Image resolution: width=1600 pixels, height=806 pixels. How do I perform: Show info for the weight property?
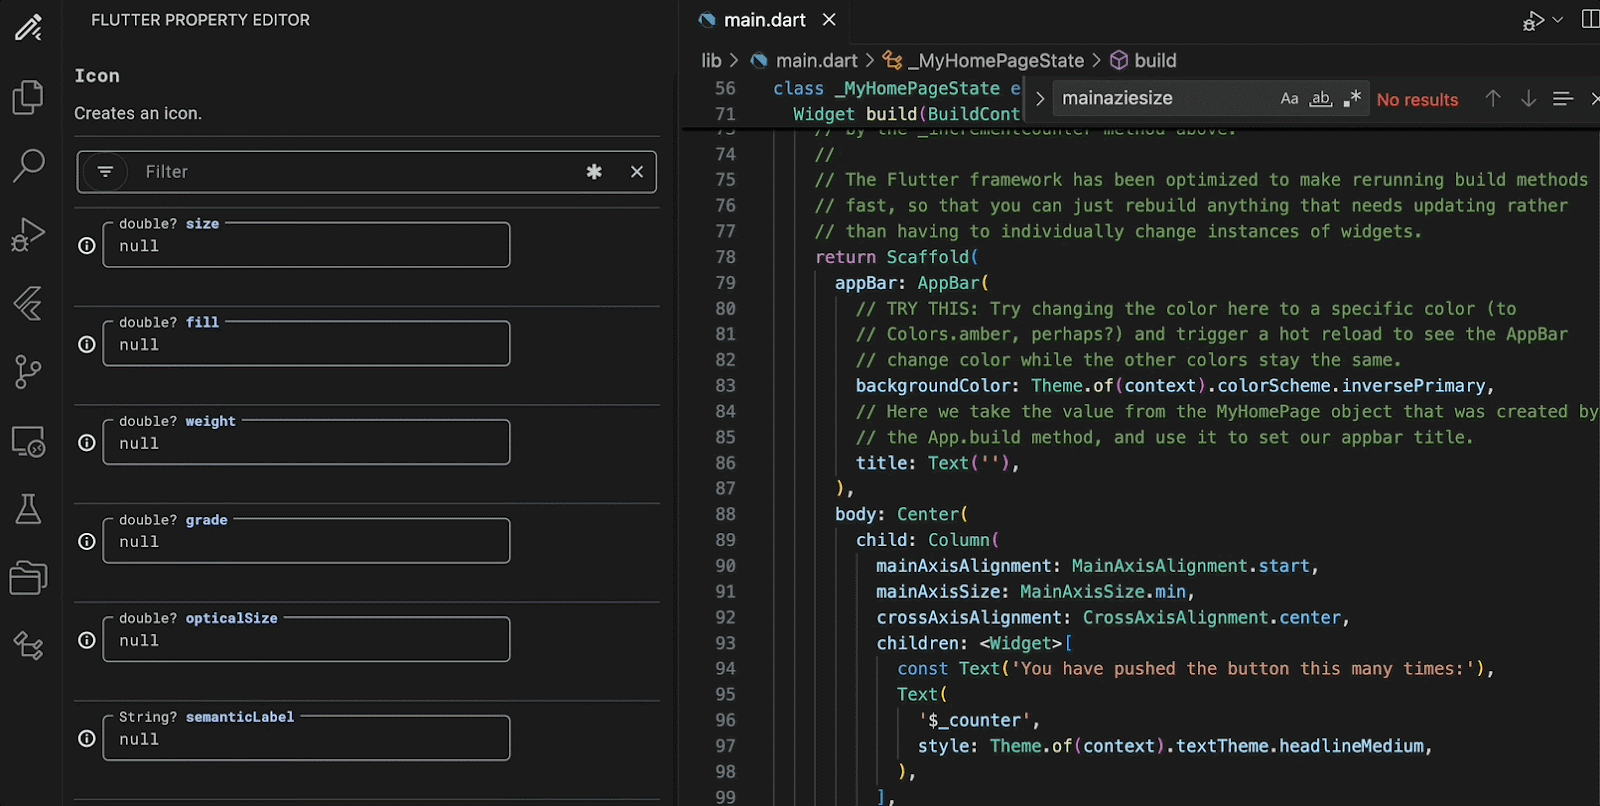(x=87, y=443)
